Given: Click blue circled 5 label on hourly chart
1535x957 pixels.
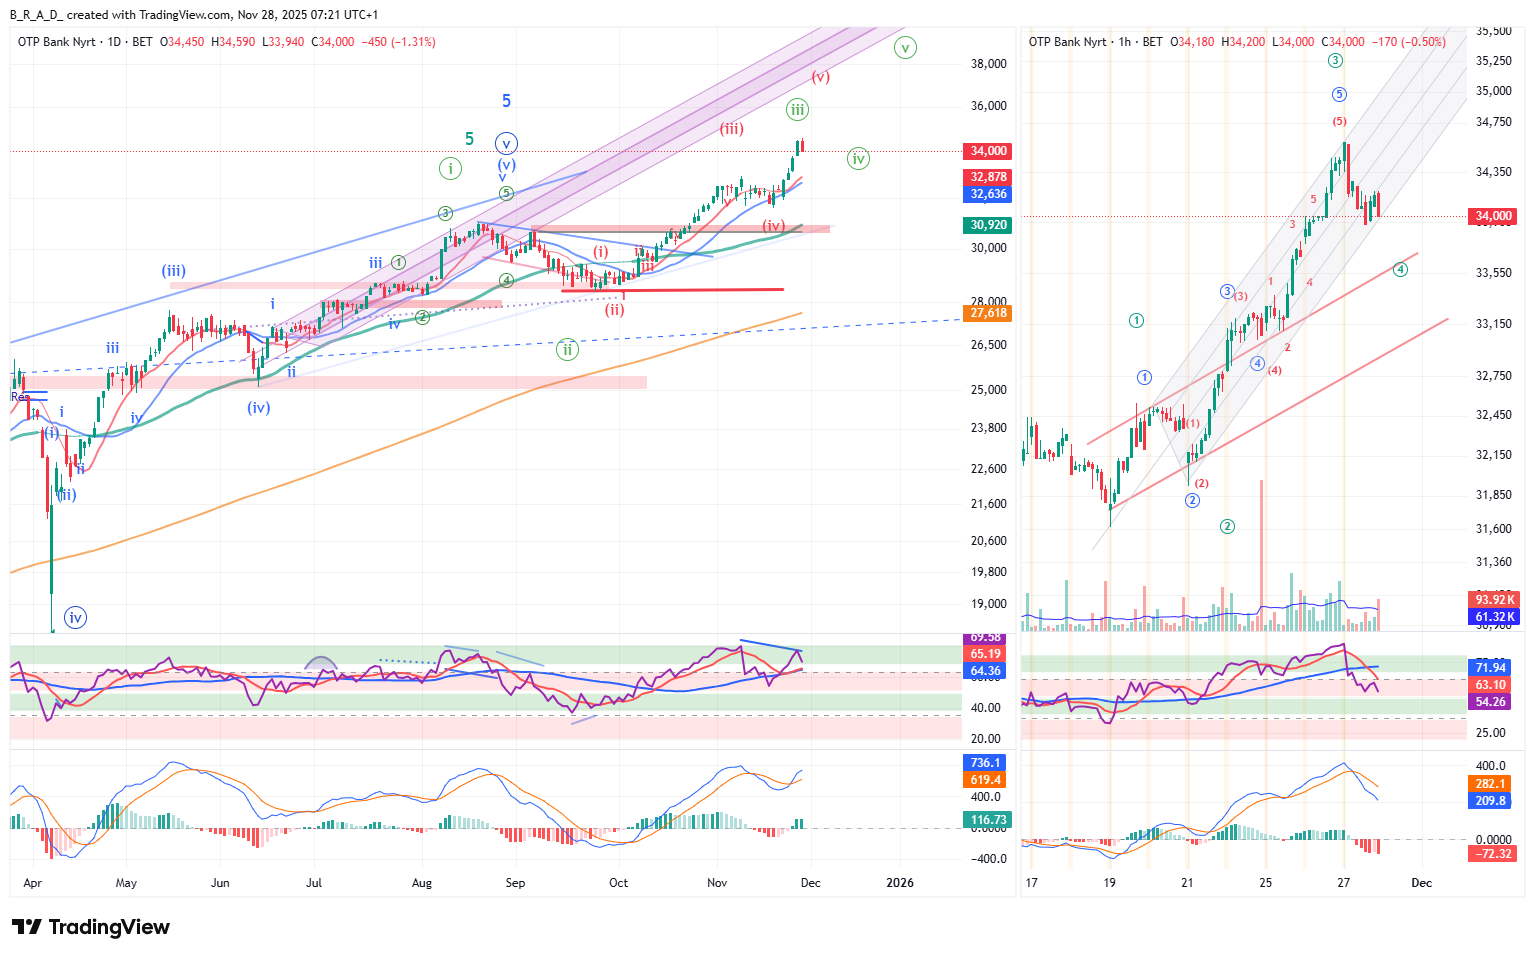Looking at the screenshot, I should pos(1339,94).
